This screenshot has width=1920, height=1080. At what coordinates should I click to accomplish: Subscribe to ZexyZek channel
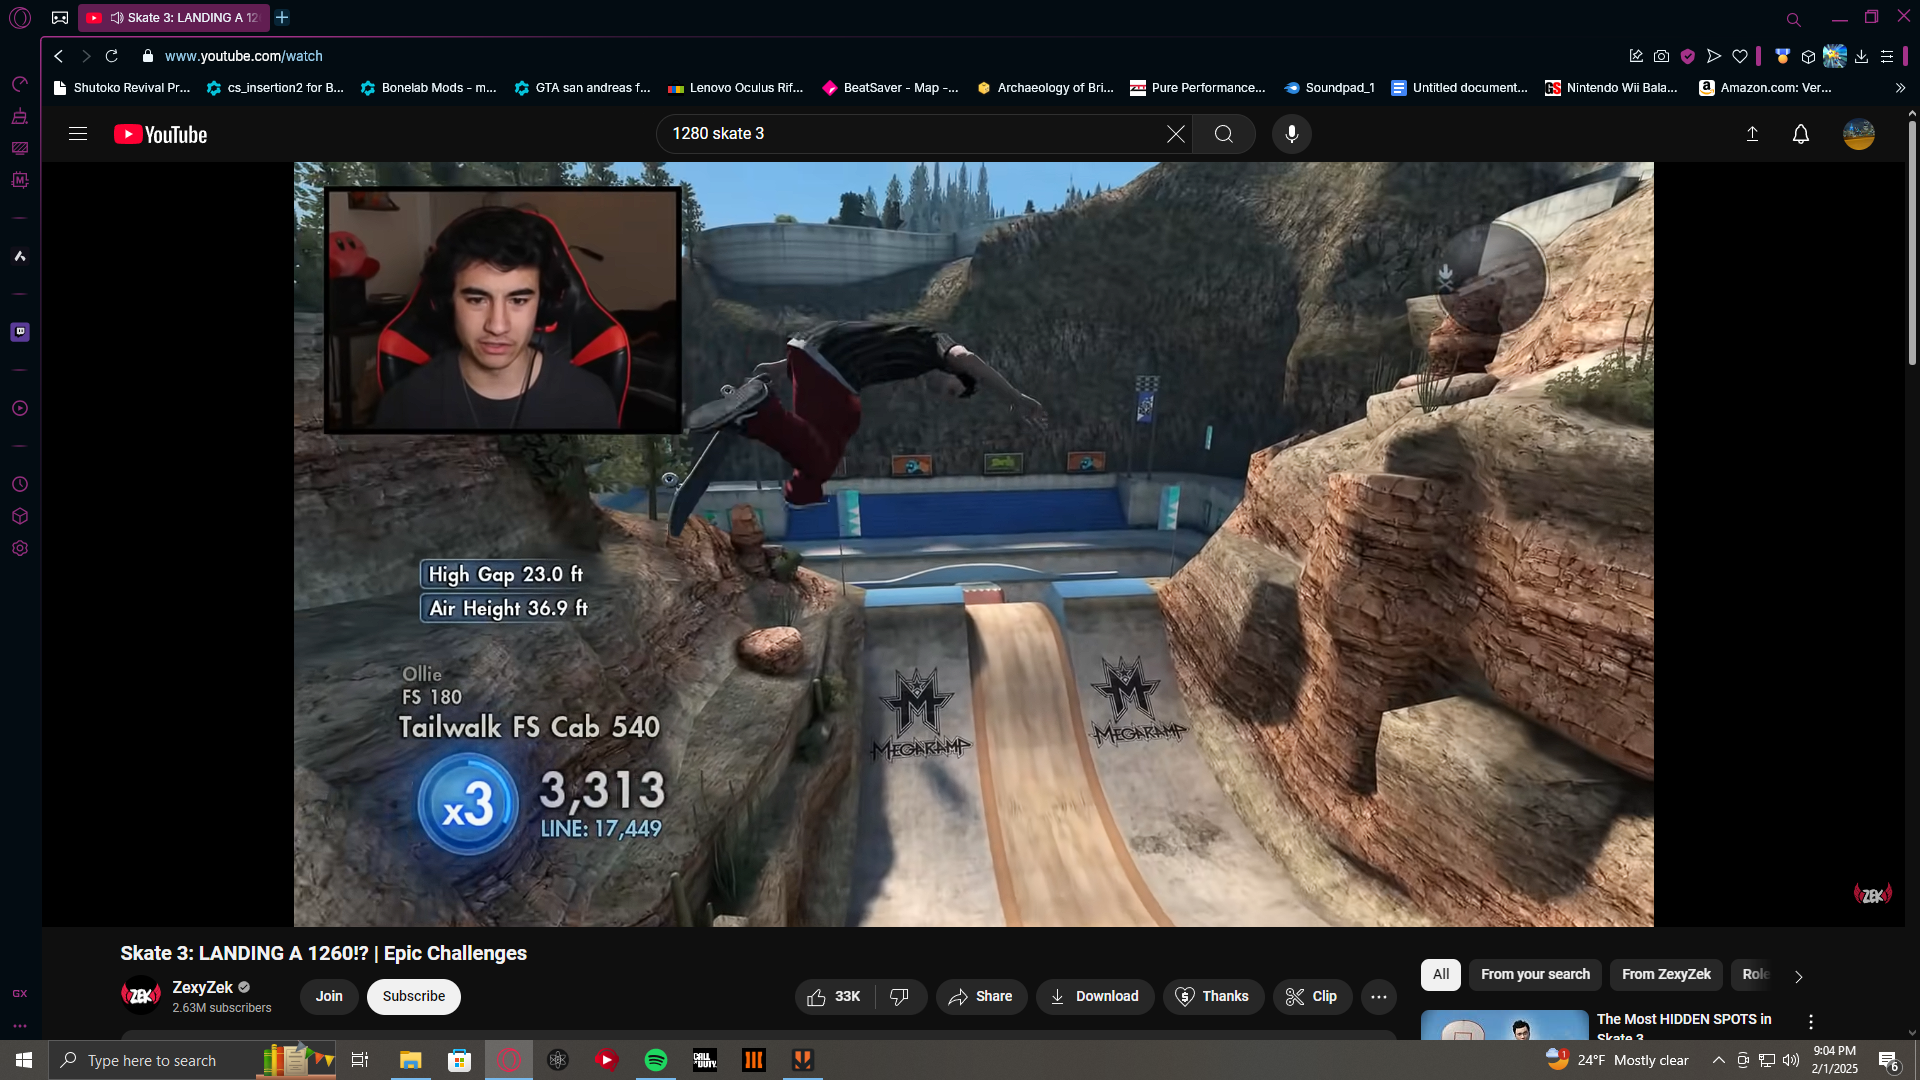(x=413, y=996)
